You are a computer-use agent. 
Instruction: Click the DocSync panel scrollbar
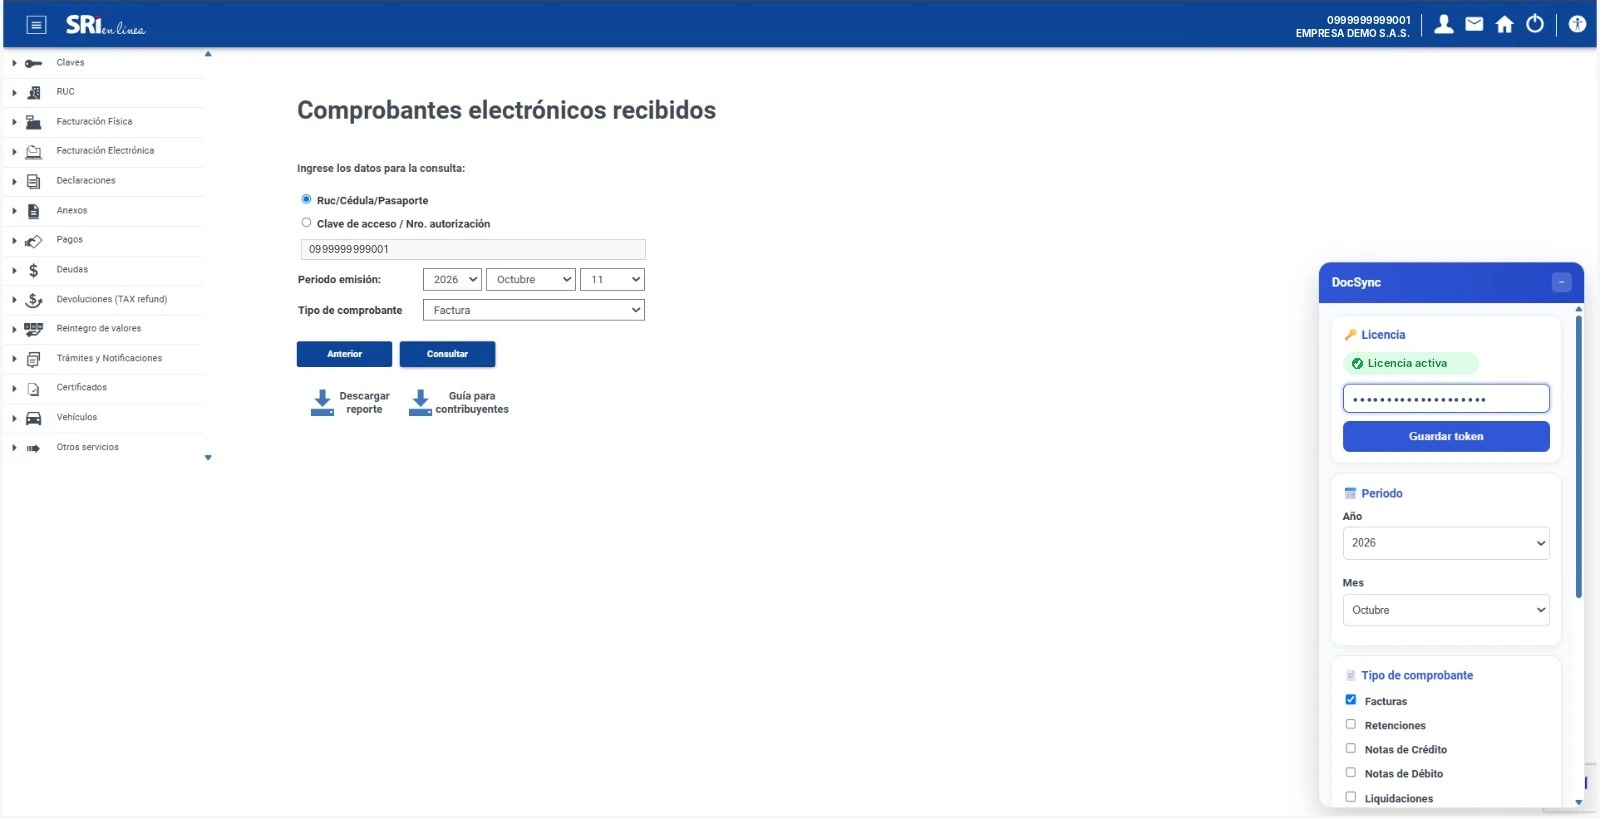(x=1579, y=457)
